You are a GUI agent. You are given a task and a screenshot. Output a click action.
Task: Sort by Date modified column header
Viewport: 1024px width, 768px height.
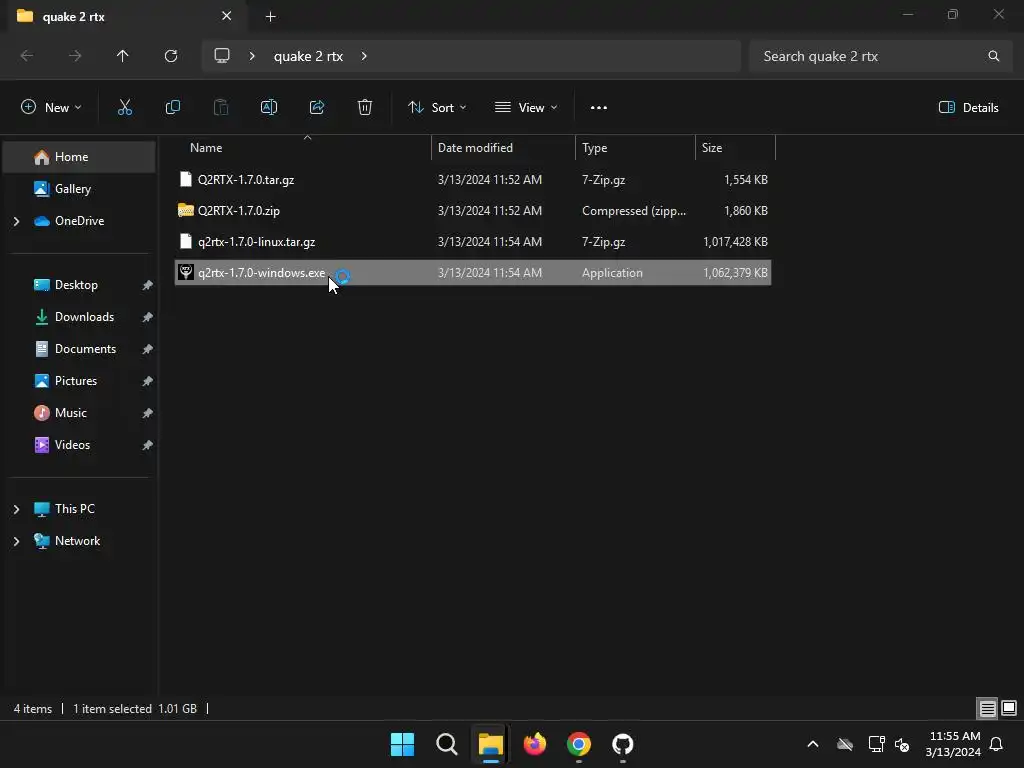point(503,148)
